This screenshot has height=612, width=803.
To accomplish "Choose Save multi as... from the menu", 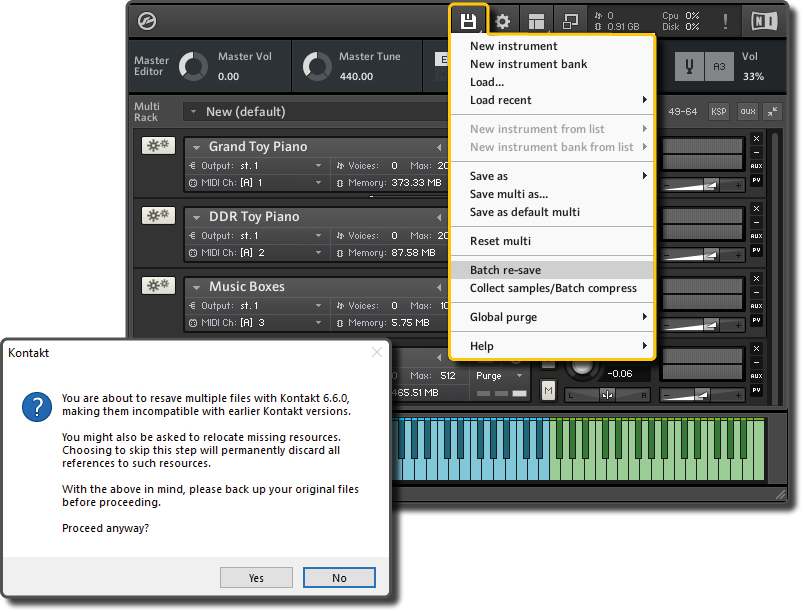I will coord(552,194).
